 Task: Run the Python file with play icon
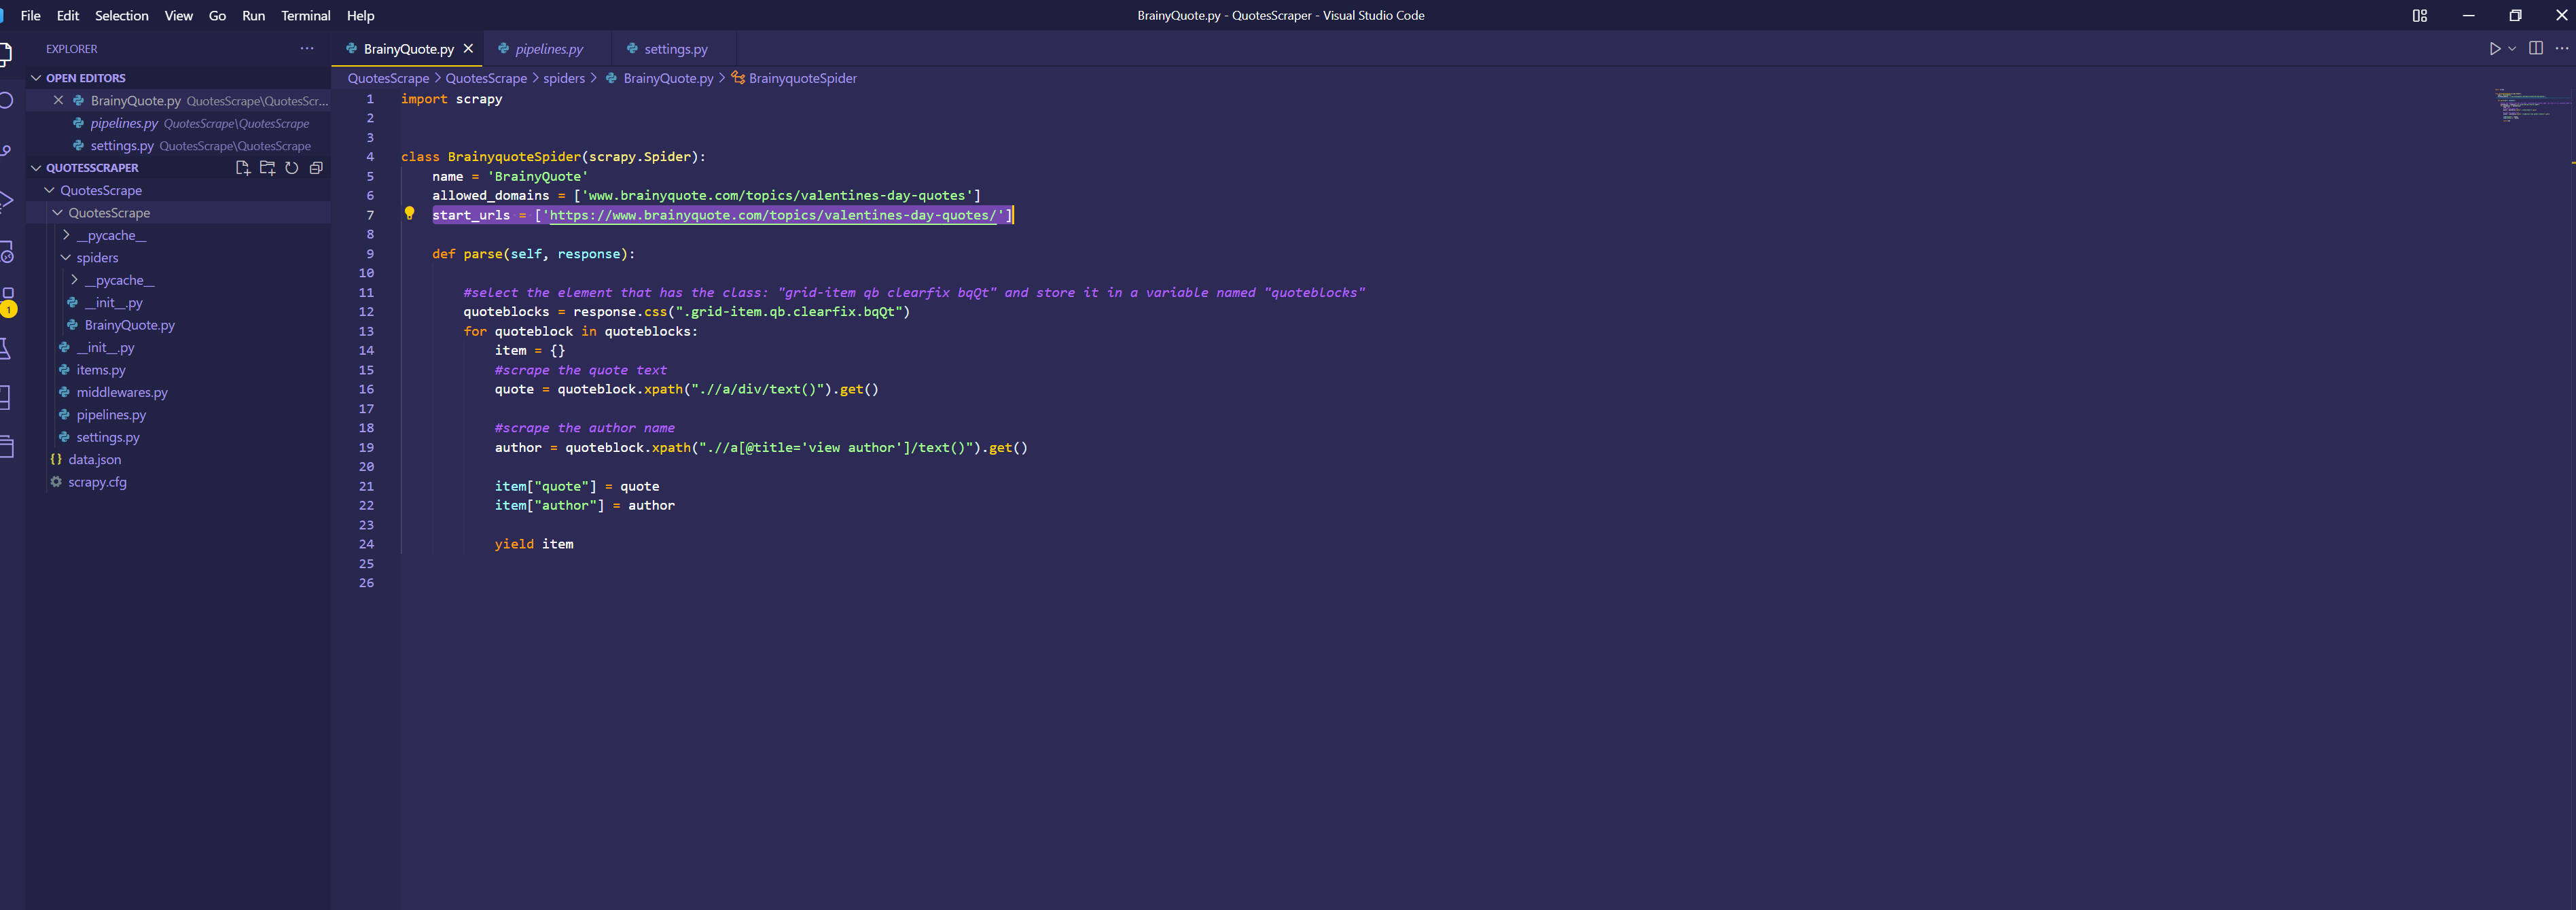[2494, 48]
